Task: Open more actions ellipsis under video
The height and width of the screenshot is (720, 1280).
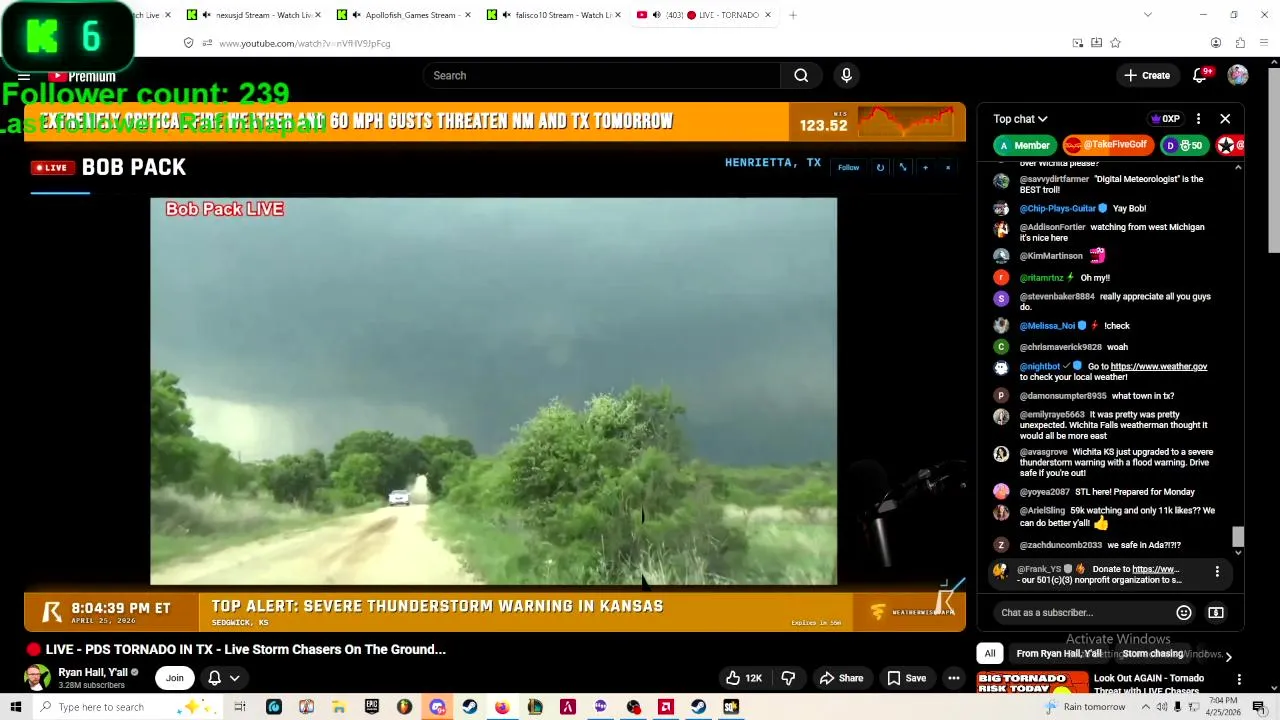Action: [x=954, y=678]
